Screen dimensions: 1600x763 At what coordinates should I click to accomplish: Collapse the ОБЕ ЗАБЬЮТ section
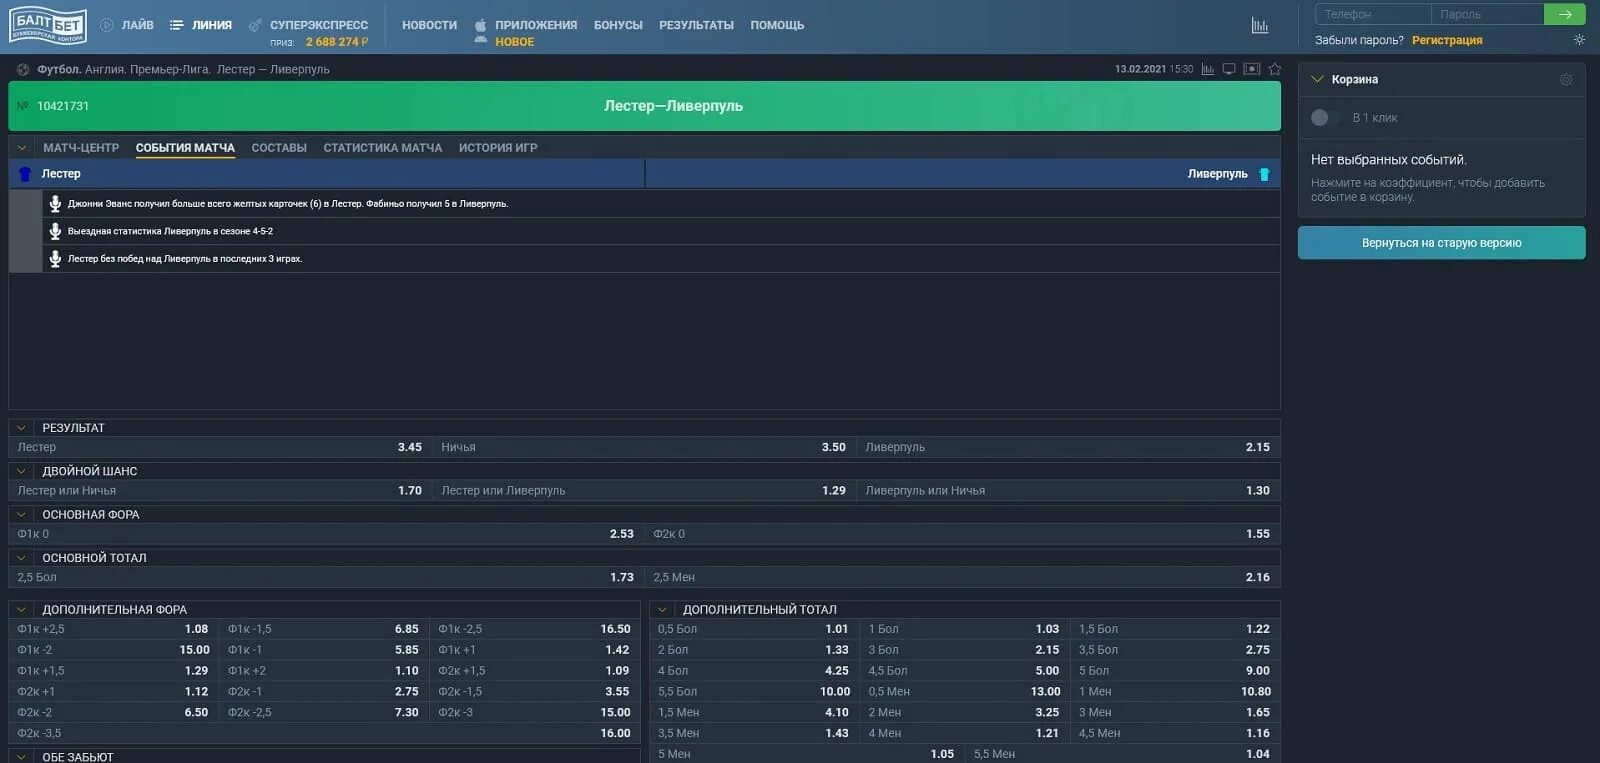pyautogui.click(x=21, y=757)
